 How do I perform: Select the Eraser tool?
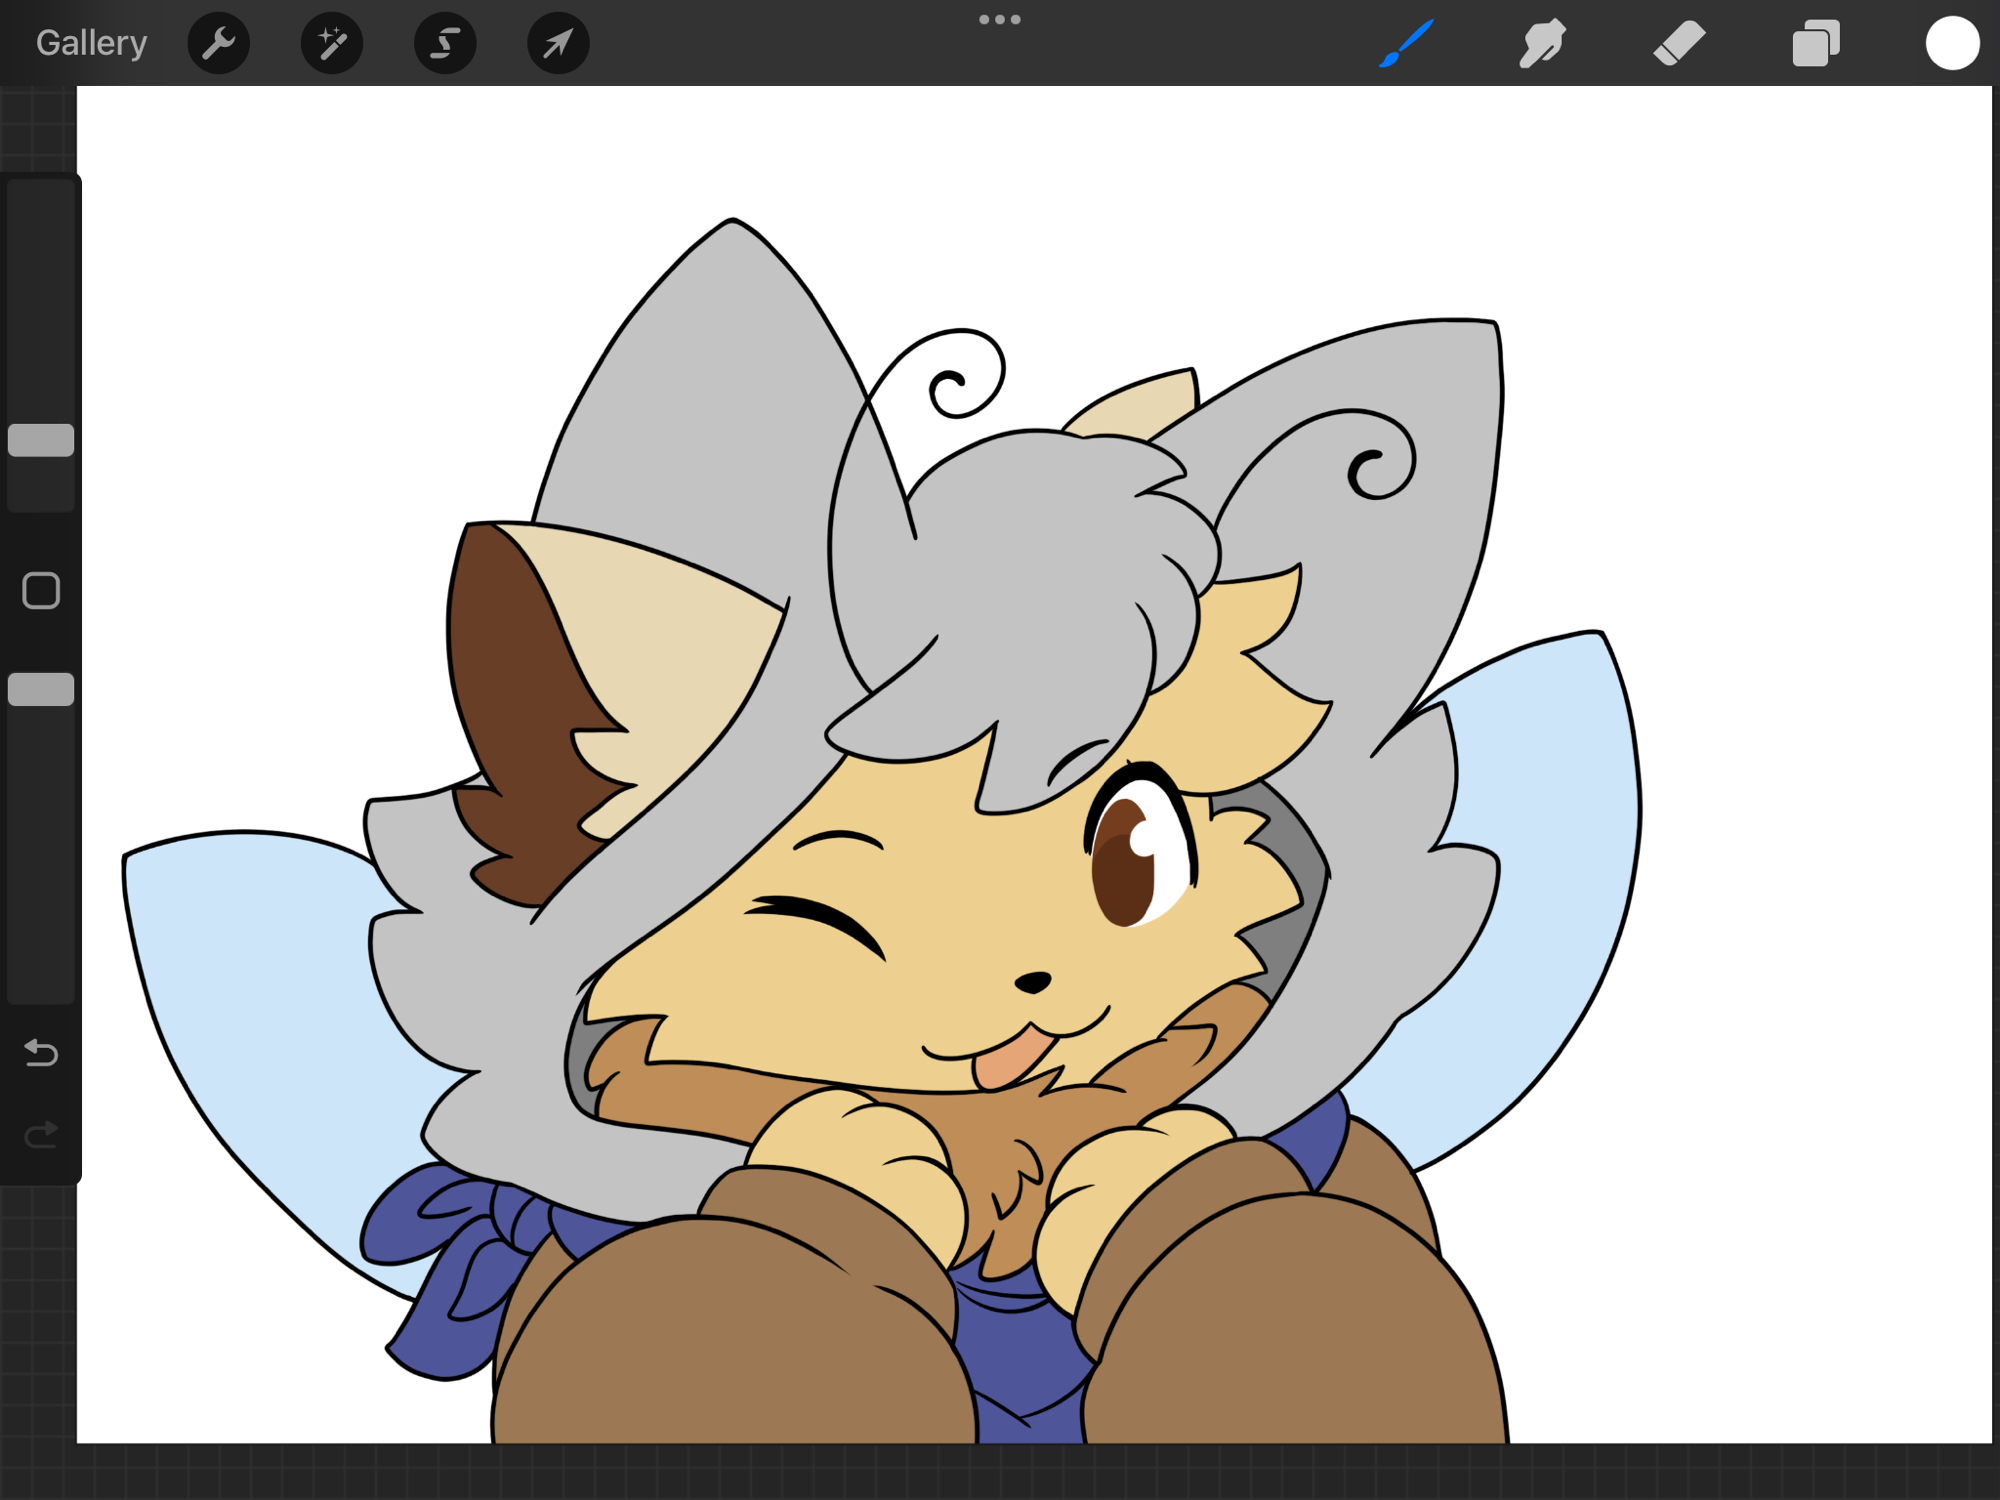pyautogui.click(x=1679, y=43)
